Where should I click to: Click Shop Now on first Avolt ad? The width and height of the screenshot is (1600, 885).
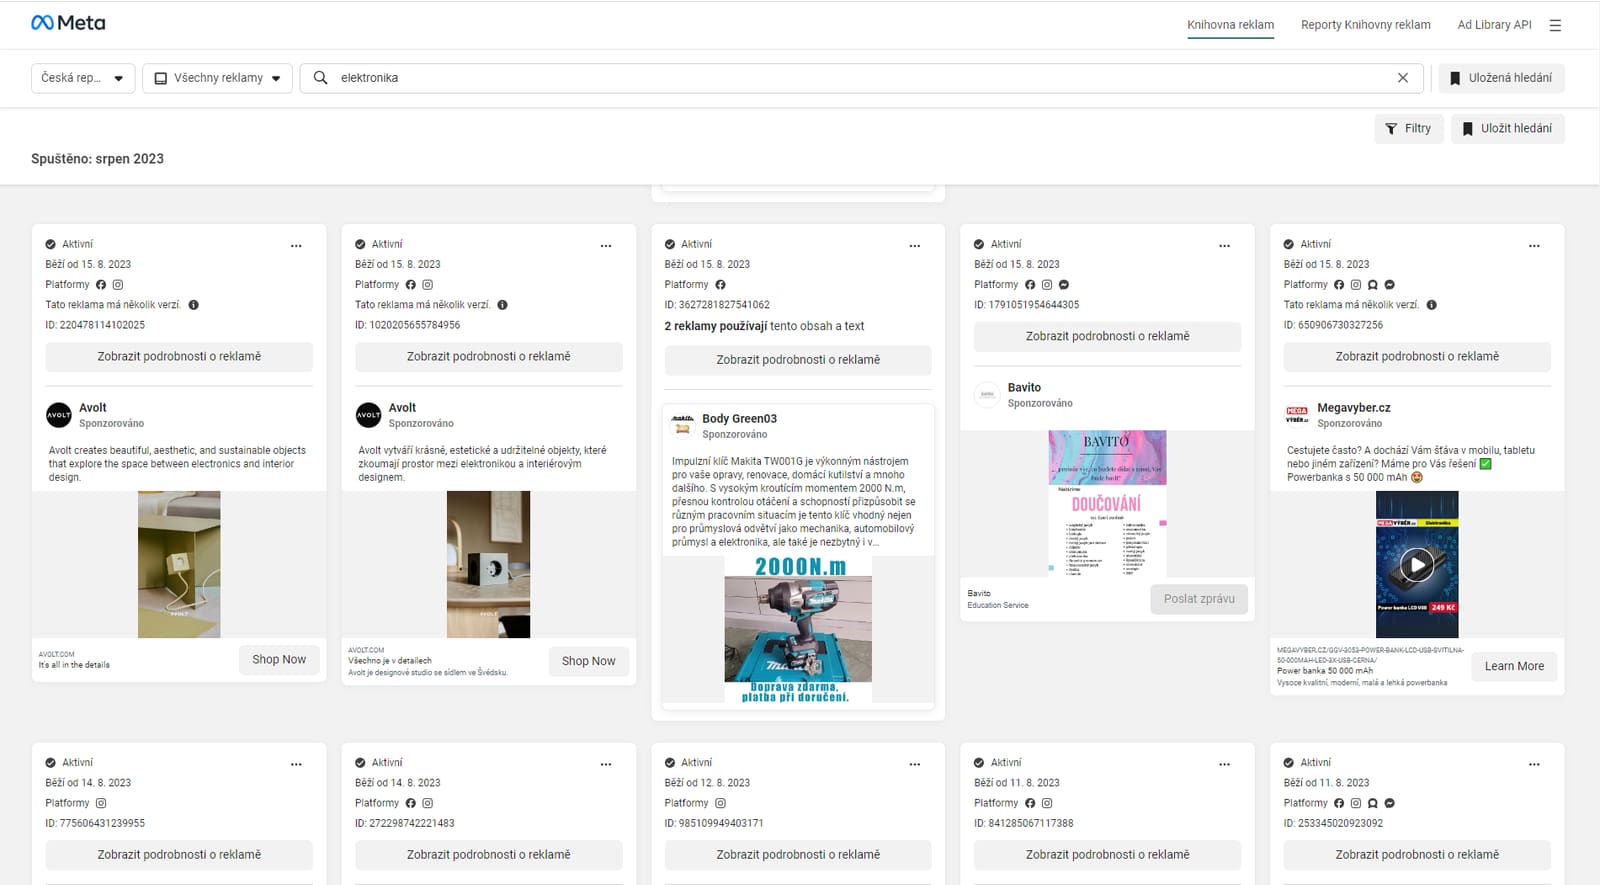tap(279, 660)
